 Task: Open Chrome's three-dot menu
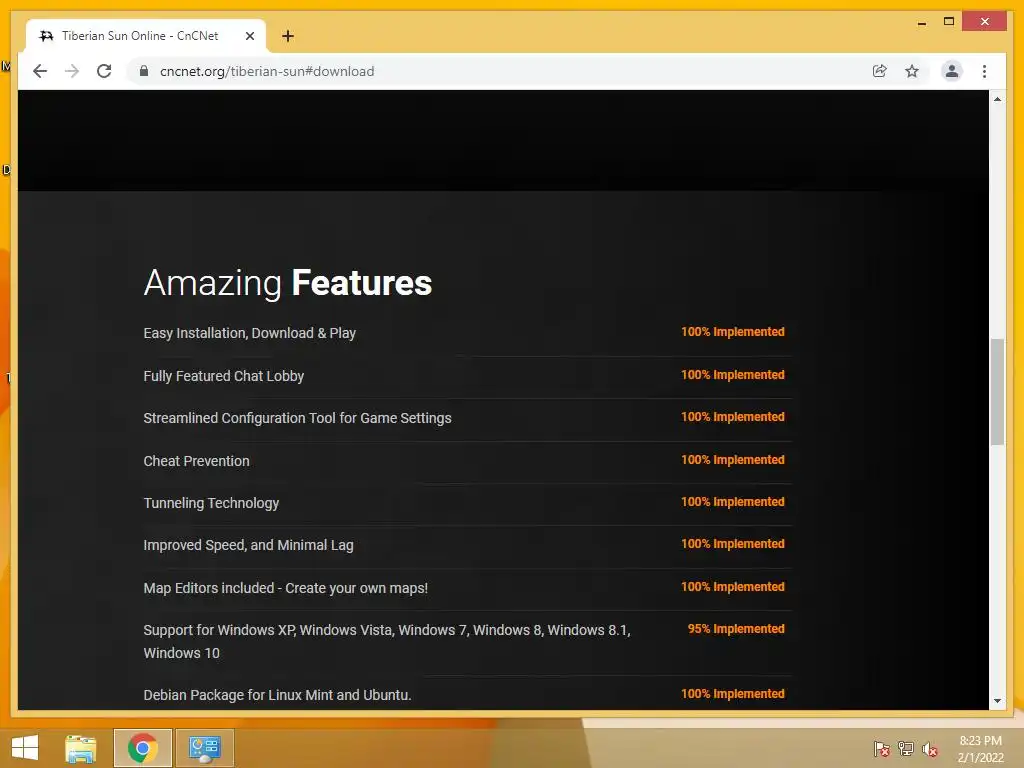pyautogui.click(x=984, y=71)
